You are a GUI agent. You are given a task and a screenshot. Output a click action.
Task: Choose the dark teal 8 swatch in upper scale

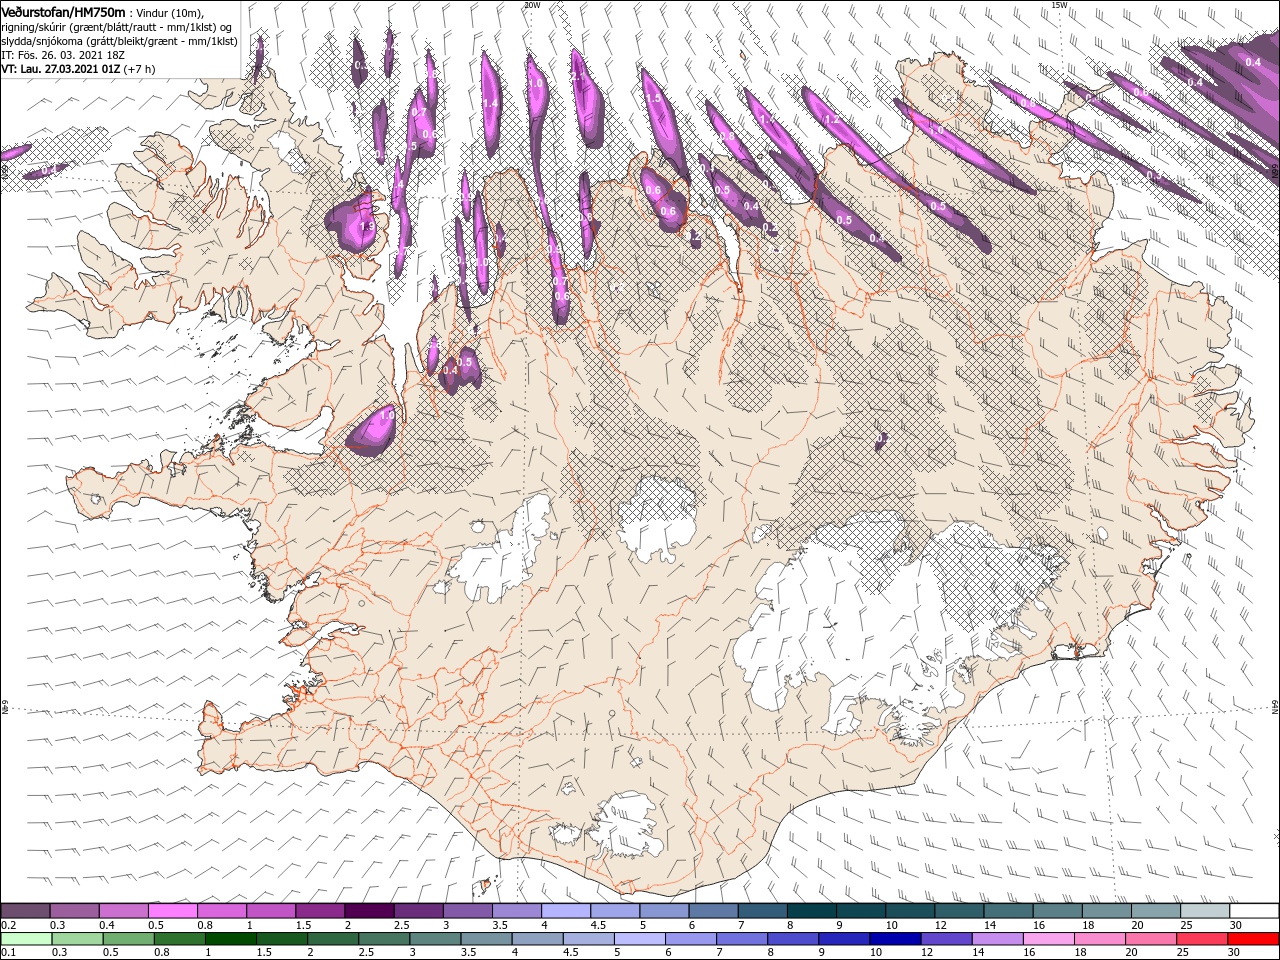coord(812,911)
